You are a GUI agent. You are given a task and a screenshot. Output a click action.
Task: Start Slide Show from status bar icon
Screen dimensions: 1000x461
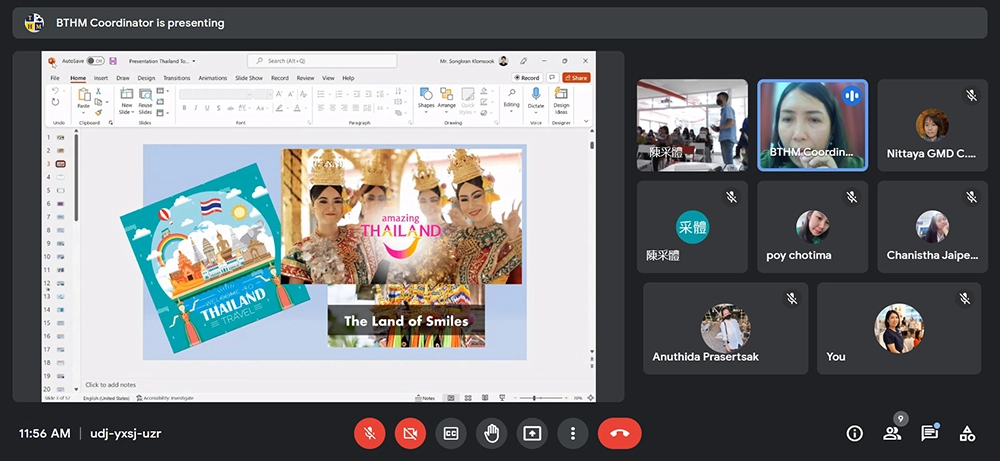pyautogui.click(x=501, y=398)
